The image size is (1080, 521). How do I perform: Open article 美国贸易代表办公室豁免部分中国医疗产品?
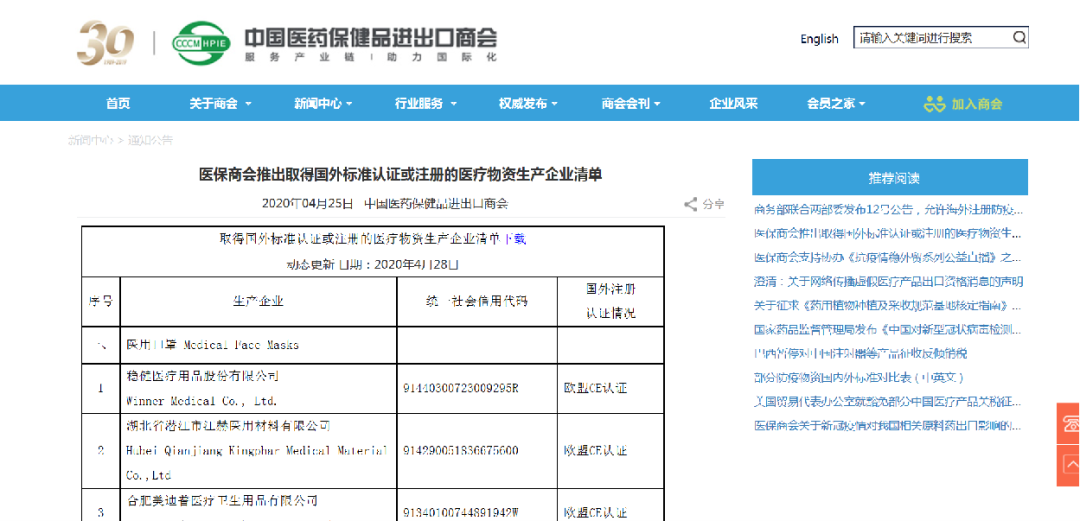[x=889, y=402]
